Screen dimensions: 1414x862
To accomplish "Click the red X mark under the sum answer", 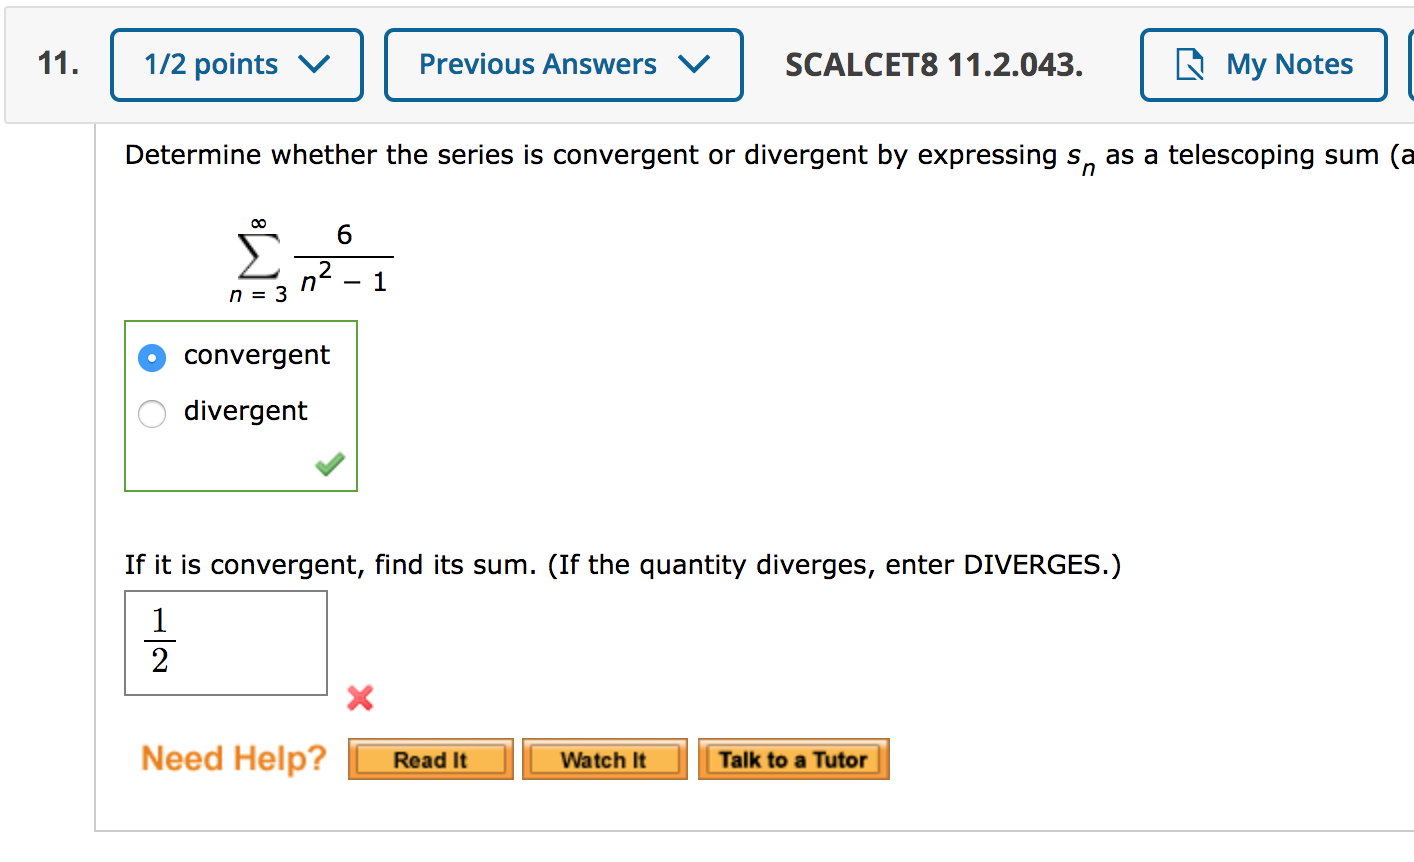I will (x=360, y=699).
